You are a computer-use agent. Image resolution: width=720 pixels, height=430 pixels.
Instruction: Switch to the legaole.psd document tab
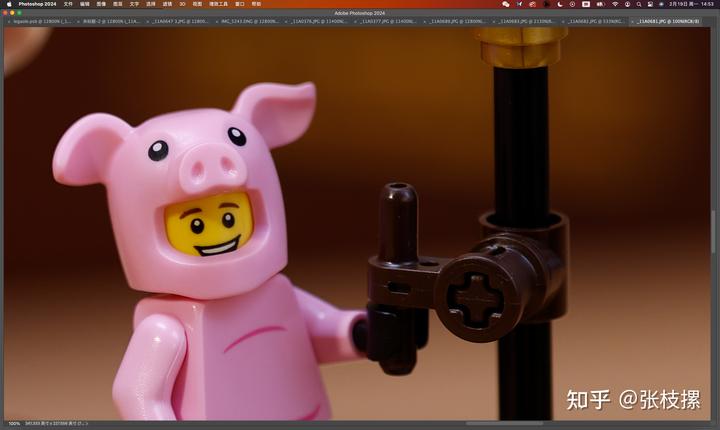tap(42, 22)
